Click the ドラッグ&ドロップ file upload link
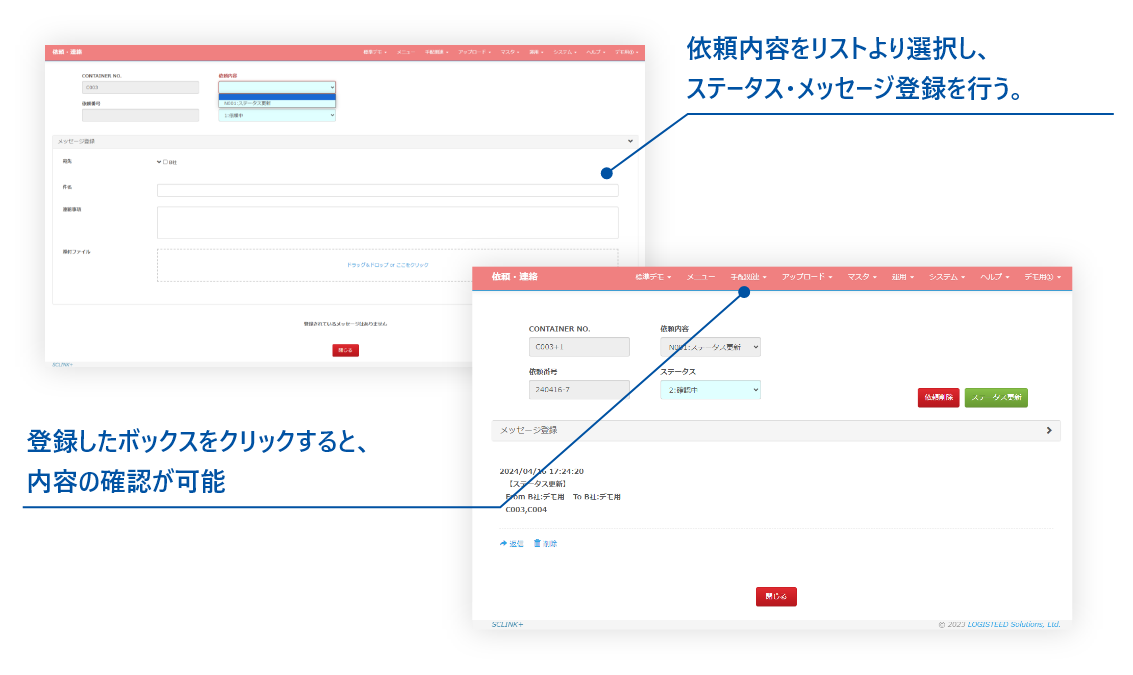Viewport: 1133px width, 675px height. 387,265
